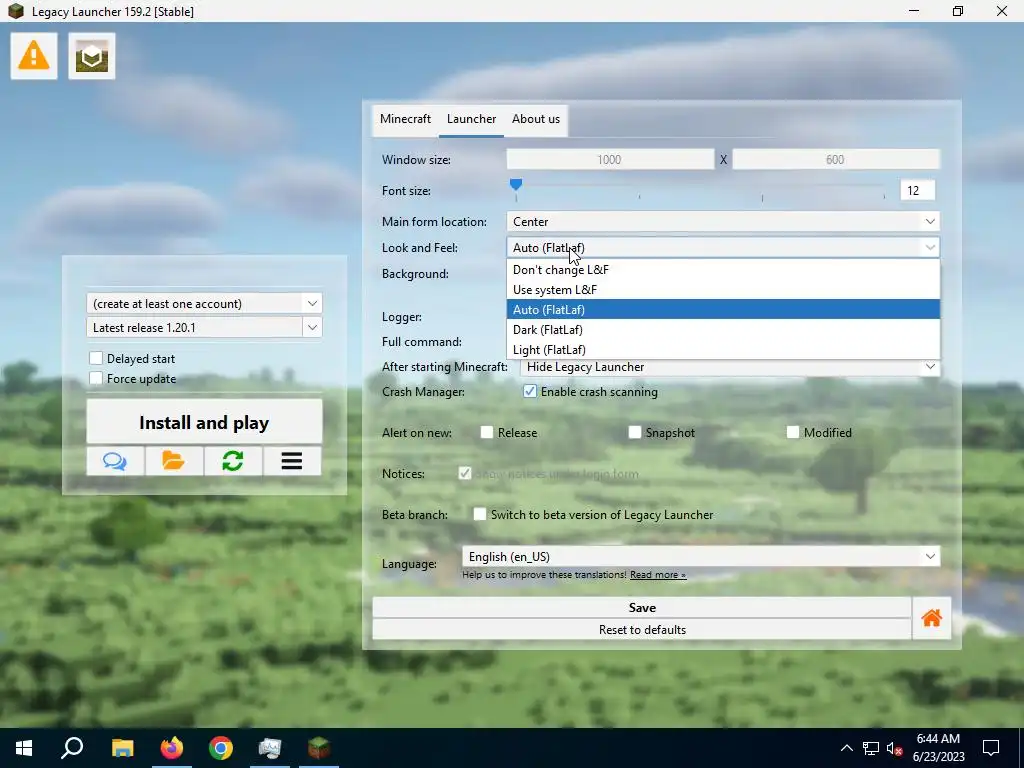Open After starting Minecraft dropdown
This screenshot has height=768, width=1024.
point(730,367)
